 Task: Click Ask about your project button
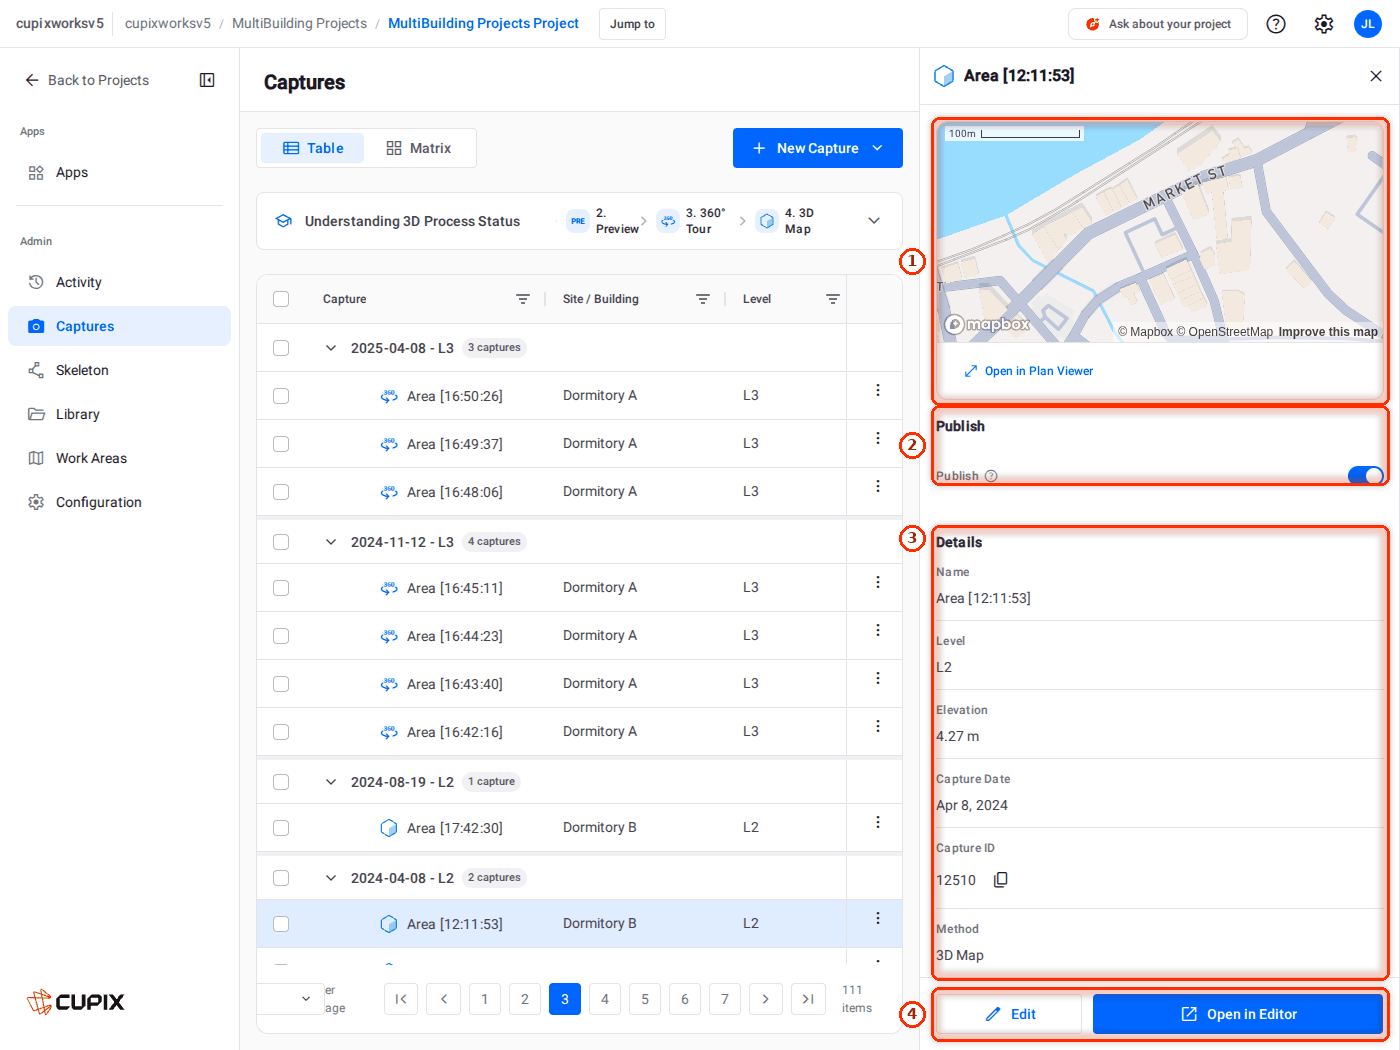pos(1158,24)
